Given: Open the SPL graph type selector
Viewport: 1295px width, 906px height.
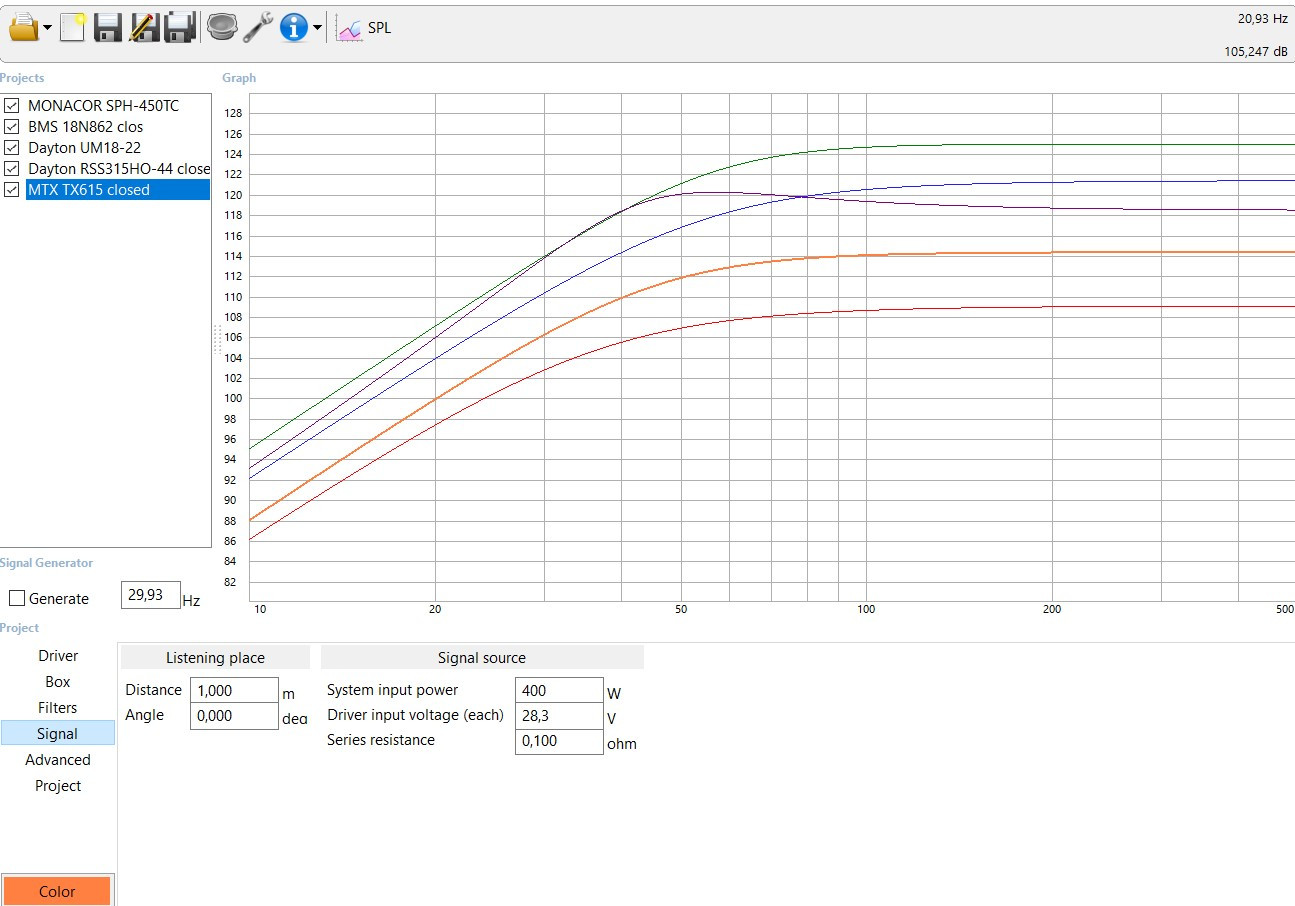Looking at the screenshot, I should [x=365, y=28].
